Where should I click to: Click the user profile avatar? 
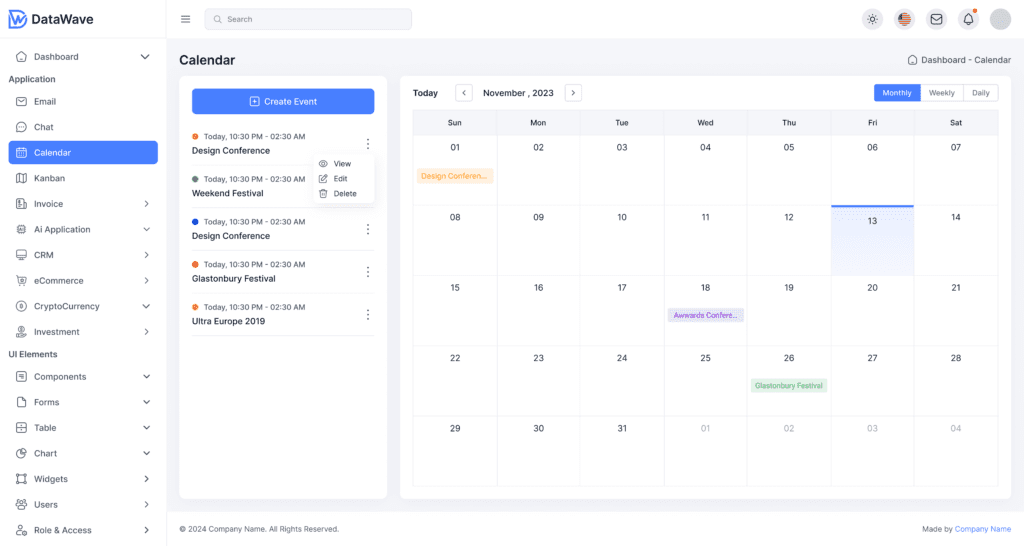1000,19
